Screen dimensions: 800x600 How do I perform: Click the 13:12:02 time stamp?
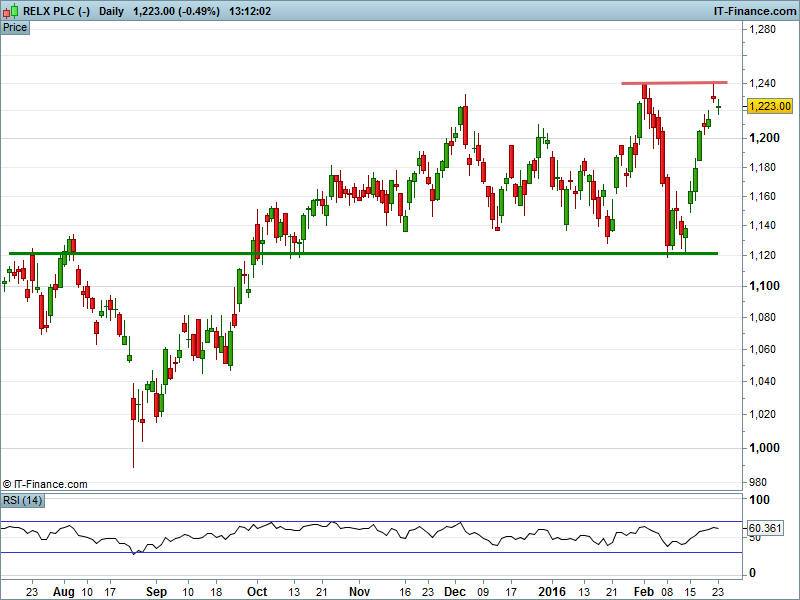(250, 11)
